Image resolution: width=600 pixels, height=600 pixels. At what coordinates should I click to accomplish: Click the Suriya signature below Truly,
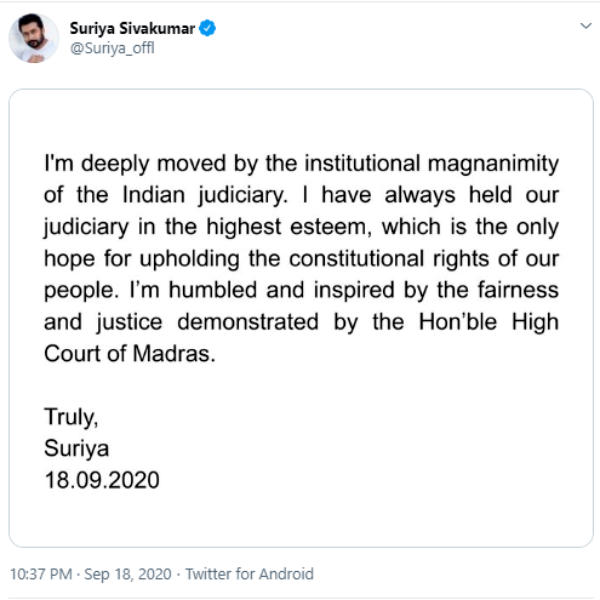(x=77, y=448)
